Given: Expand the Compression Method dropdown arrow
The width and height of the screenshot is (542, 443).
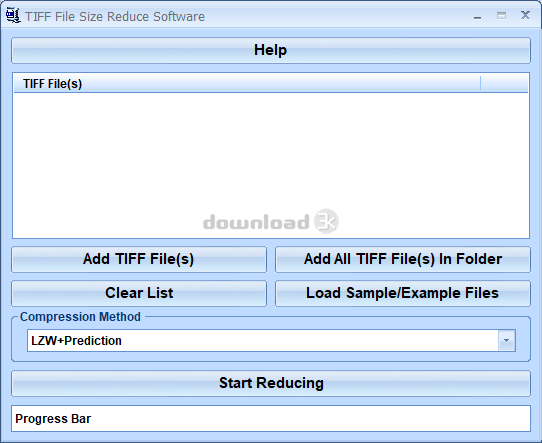Looking at the screenshot, I should tap(507, 341).
